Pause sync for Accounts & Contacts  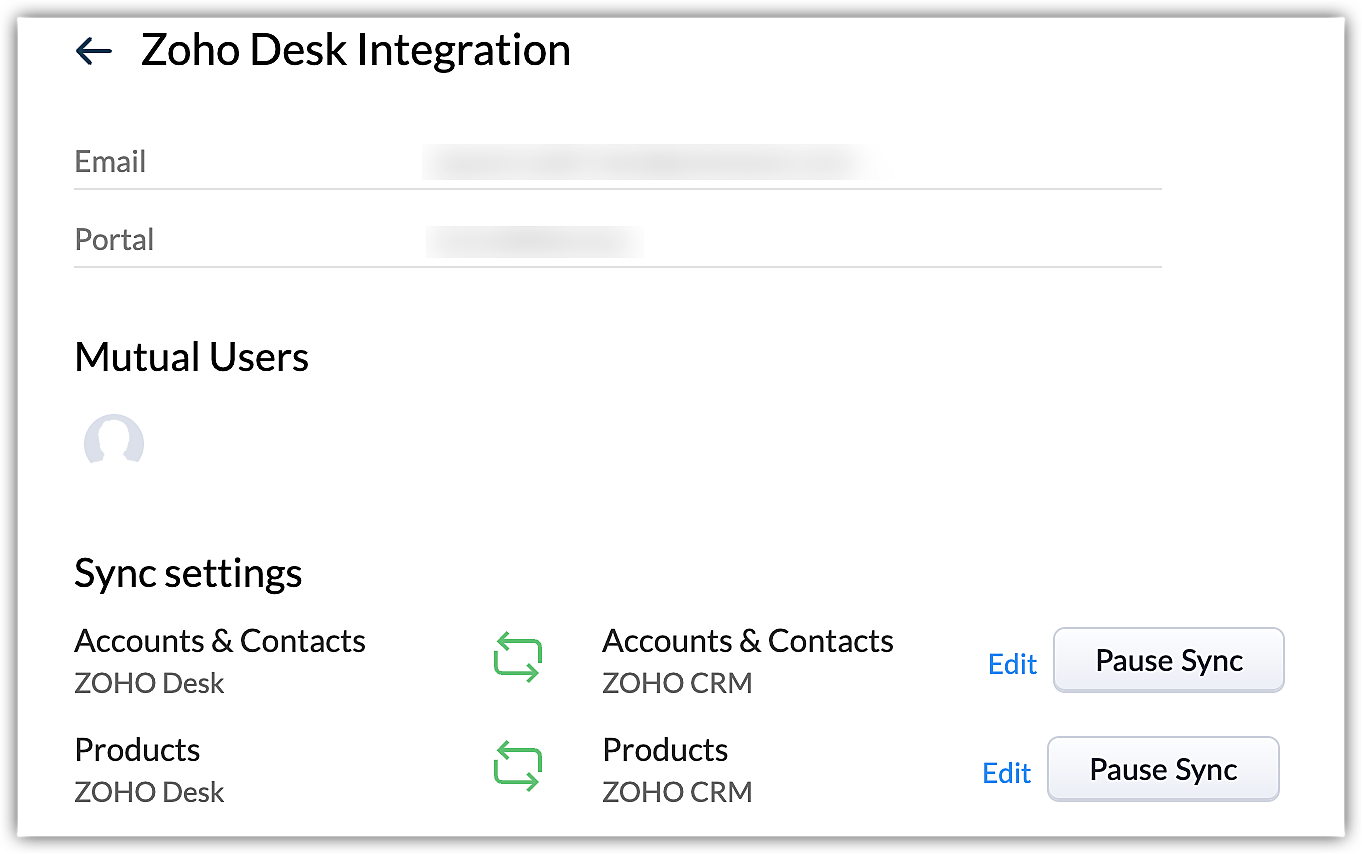coord(1168,660)
